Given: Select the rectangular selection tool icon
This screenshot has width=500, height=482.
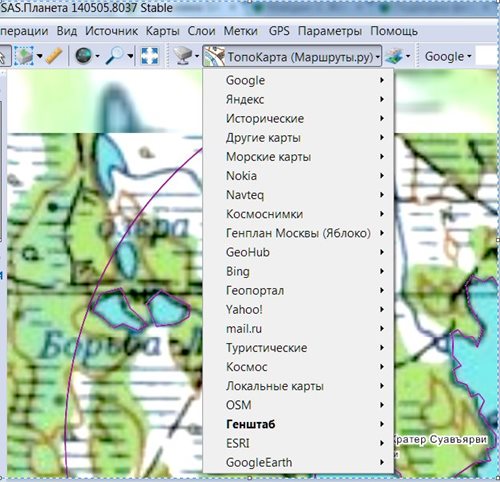Looking at the screenshot, I should click(24, 56).
